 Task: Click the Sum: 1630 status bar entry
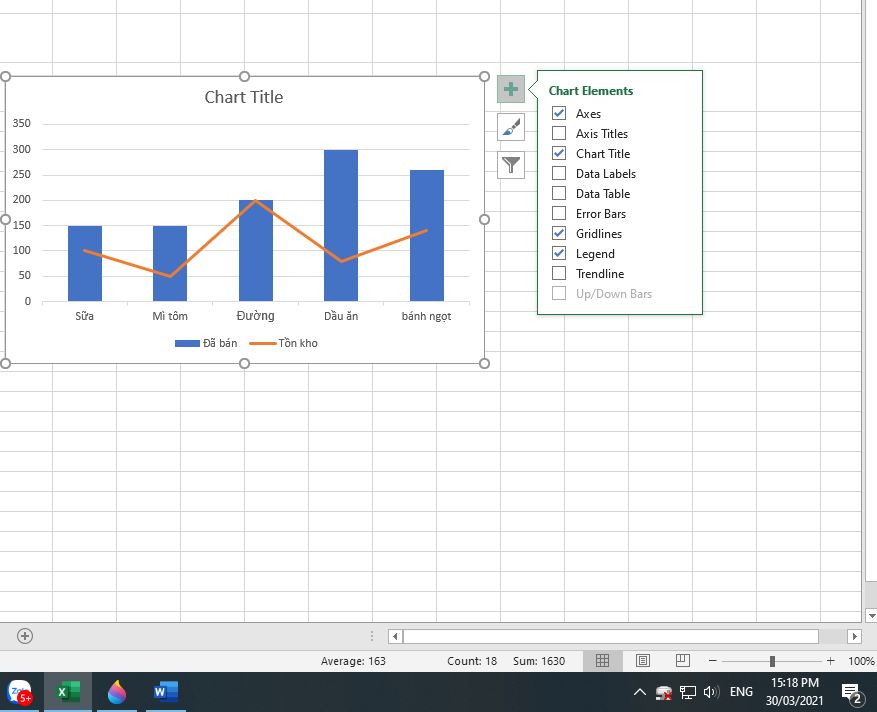tap(539, 661)
